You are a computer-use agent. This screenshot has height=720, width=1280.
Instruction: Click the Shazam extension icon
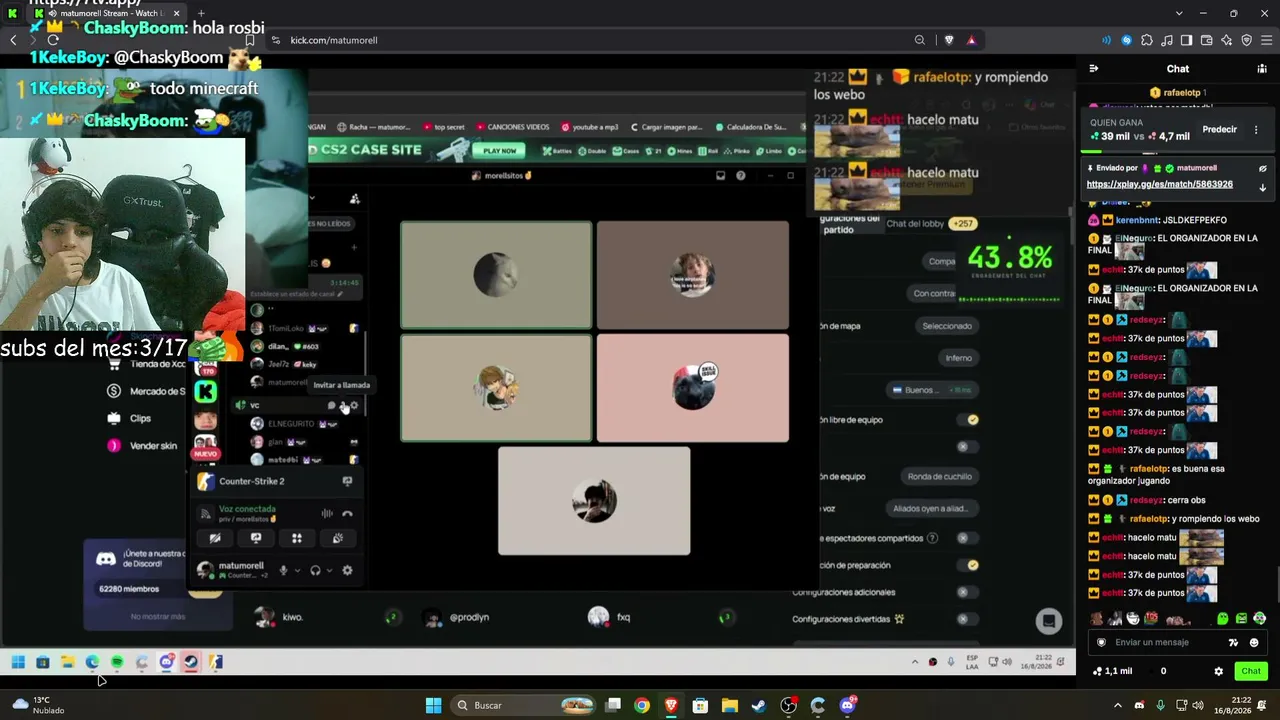coord(1127,40)
